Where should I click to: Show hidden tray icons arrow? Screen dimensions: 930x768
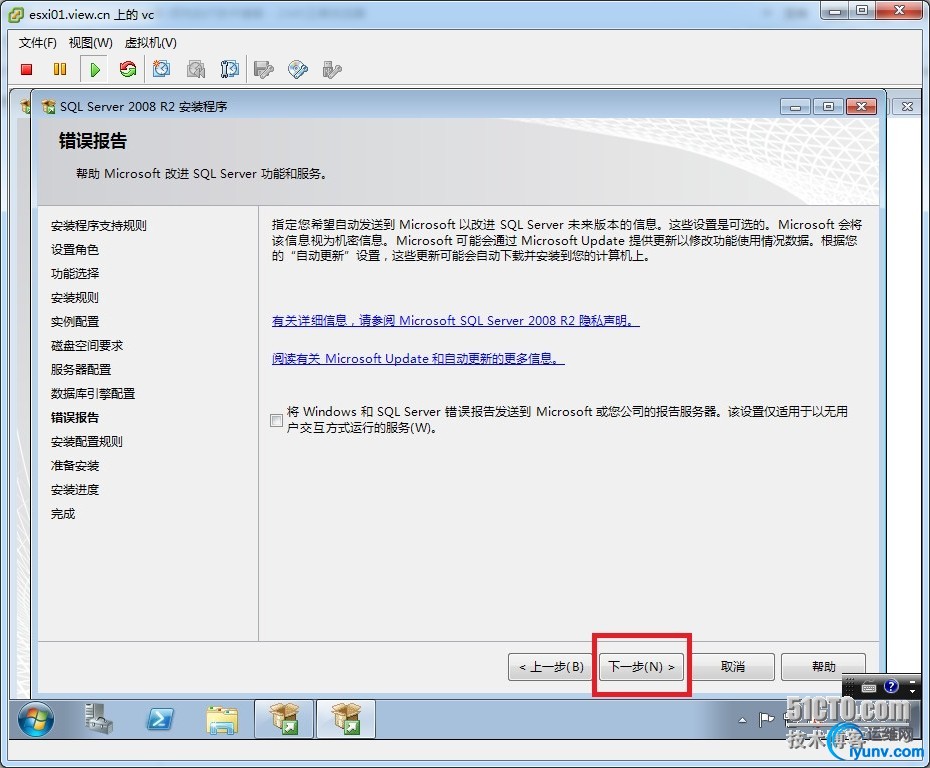point(742,720)
